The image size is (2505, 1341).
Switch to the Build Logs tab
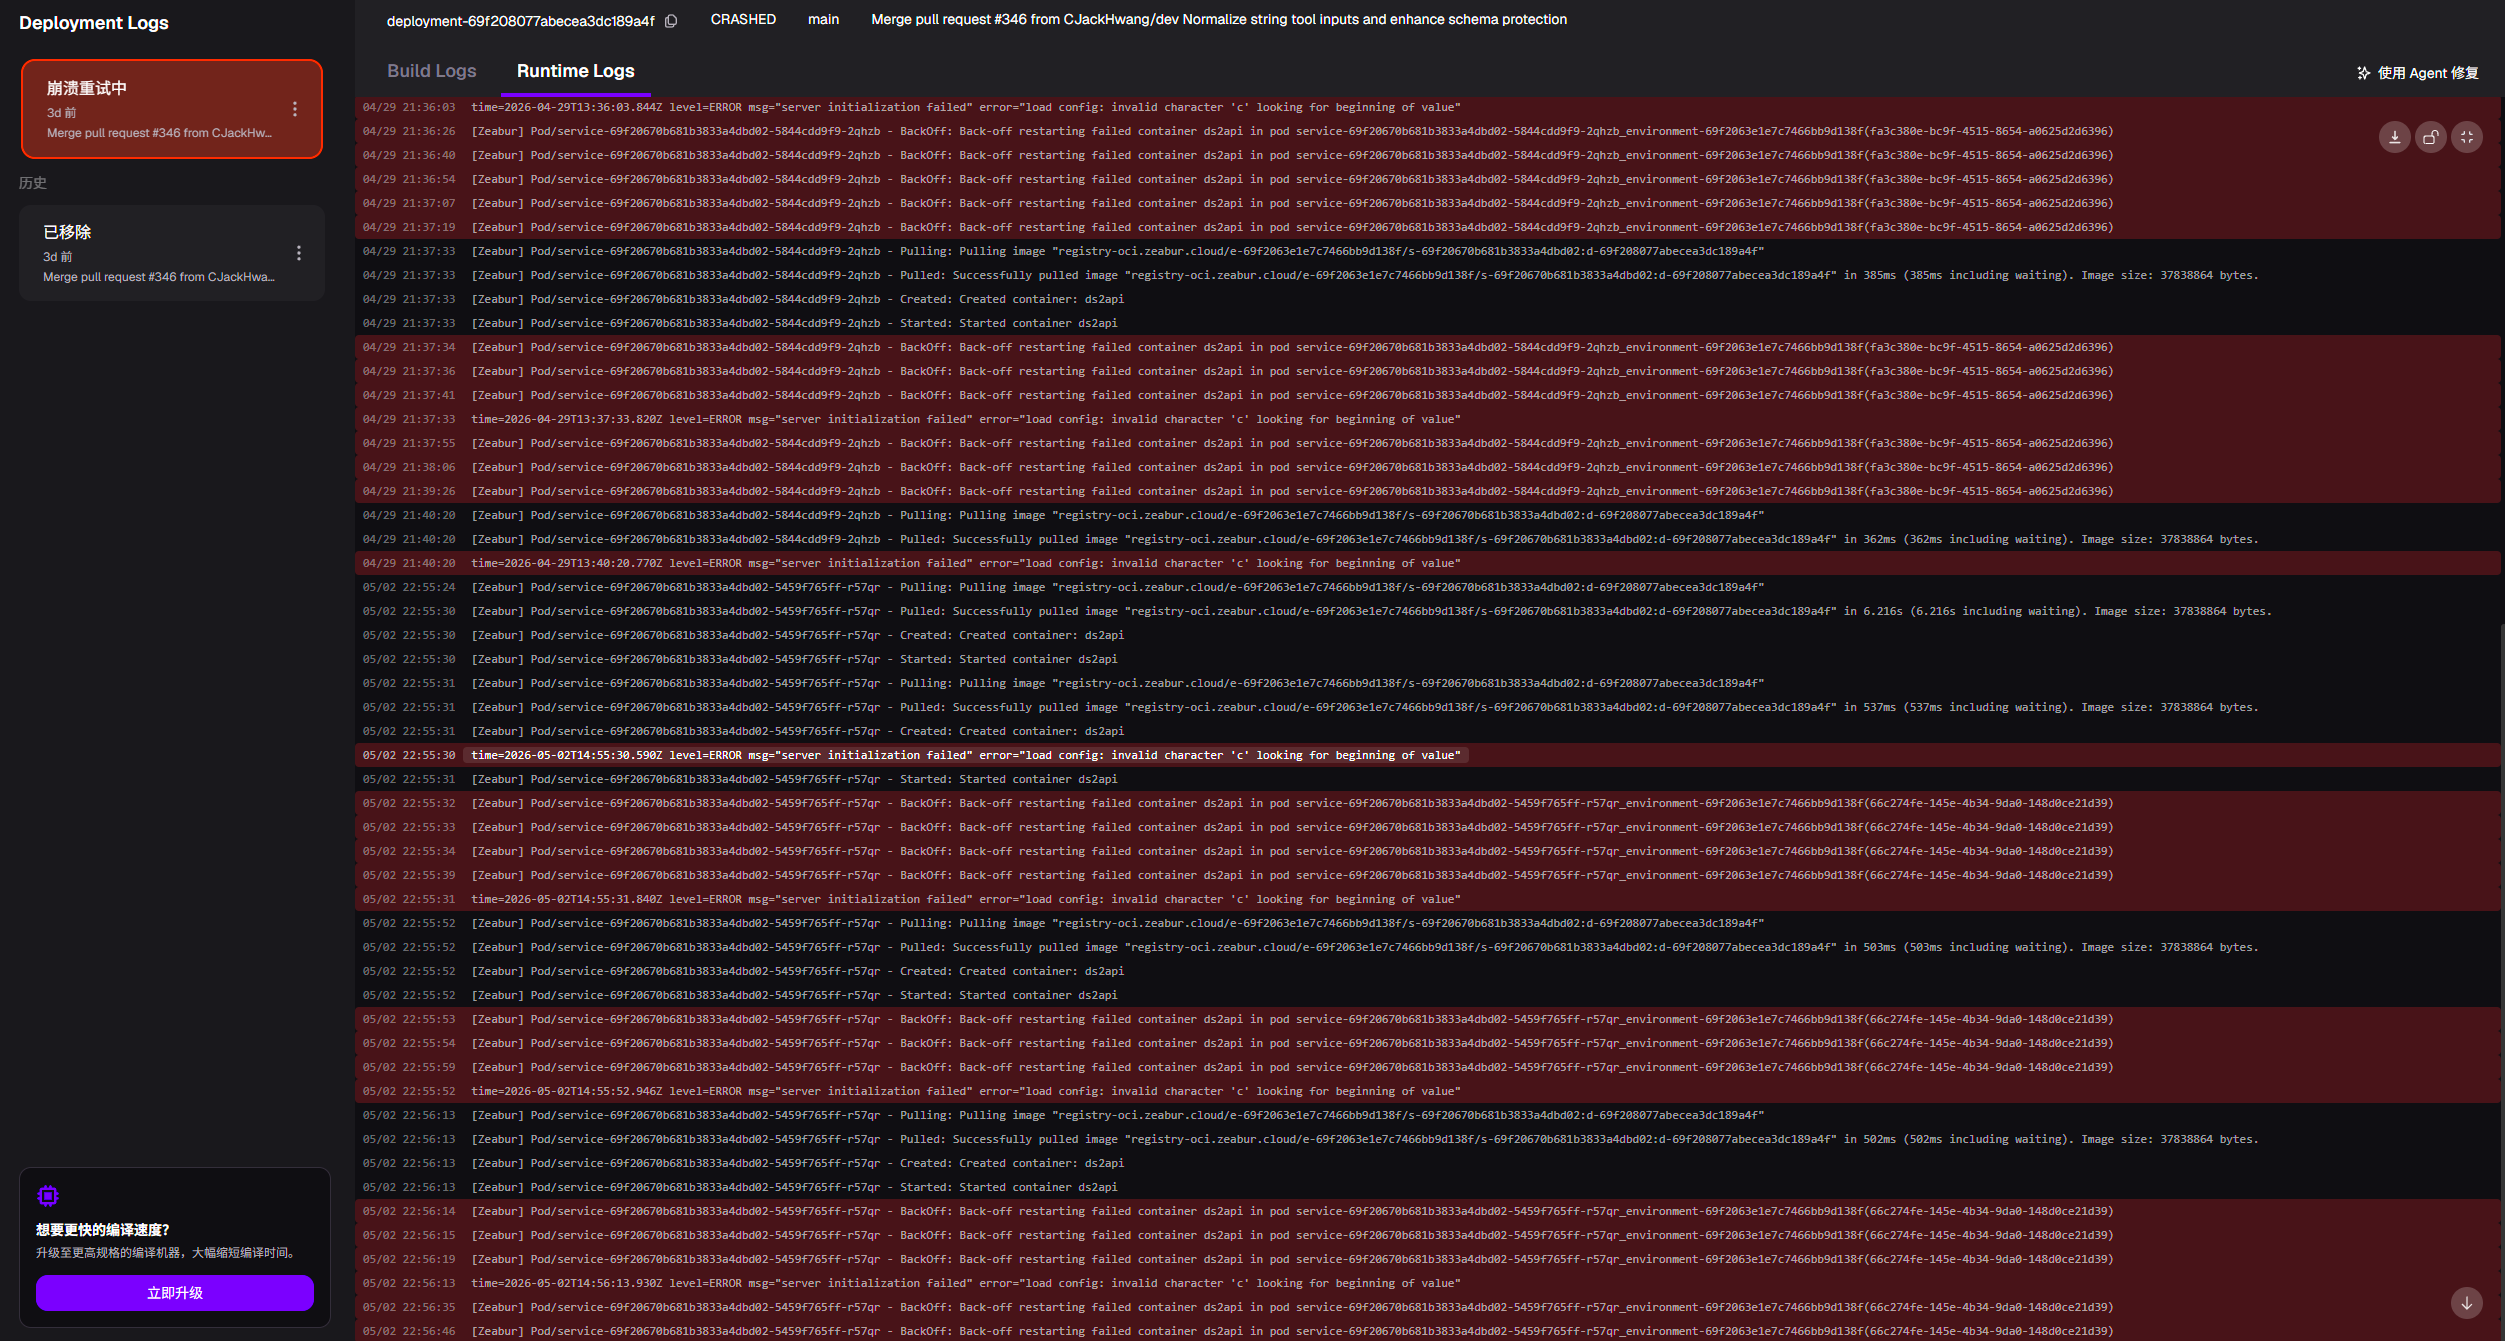click(432, 71)
